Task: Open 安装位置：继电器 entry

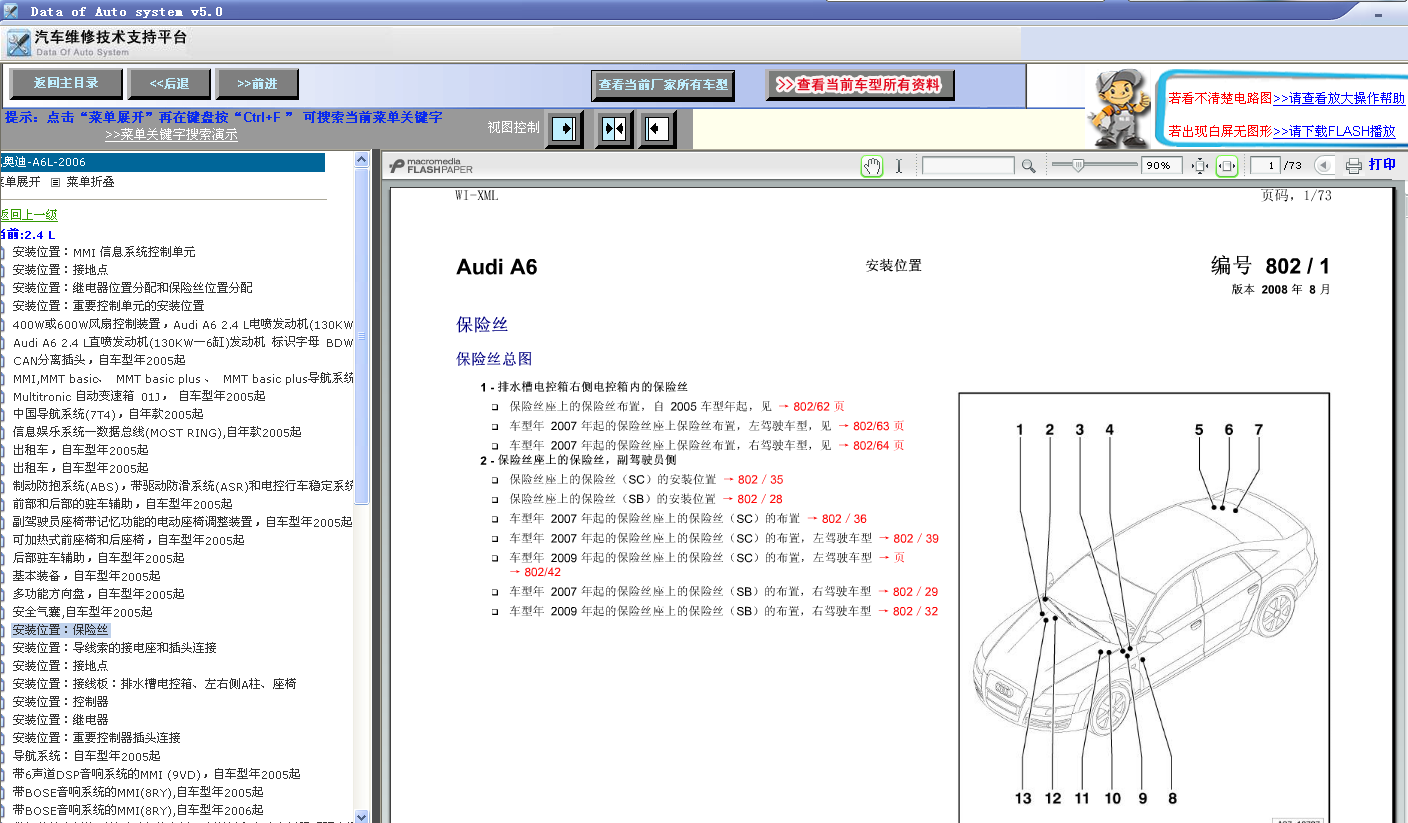Action: click(x=60, y=720)
